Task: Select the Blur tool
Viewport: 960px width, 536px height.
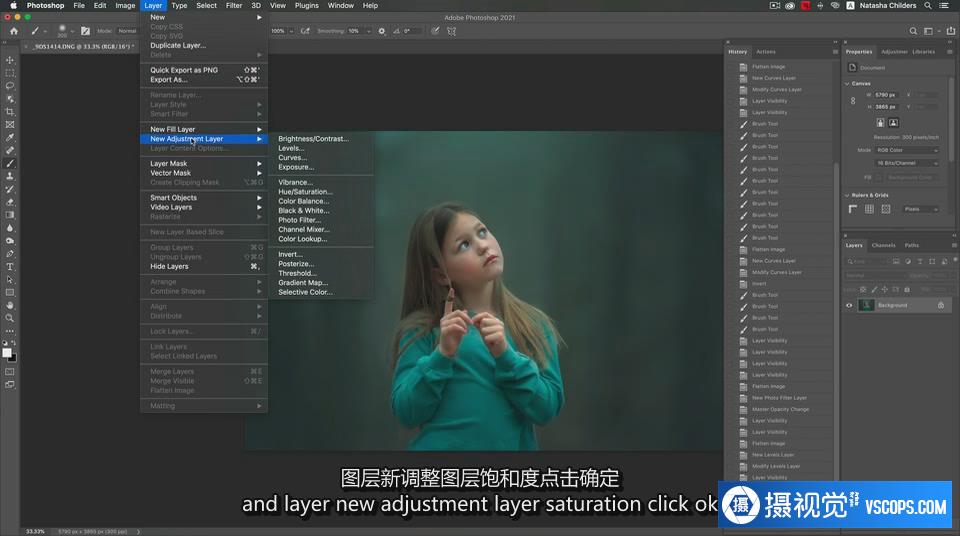Action: pos(10,228)
